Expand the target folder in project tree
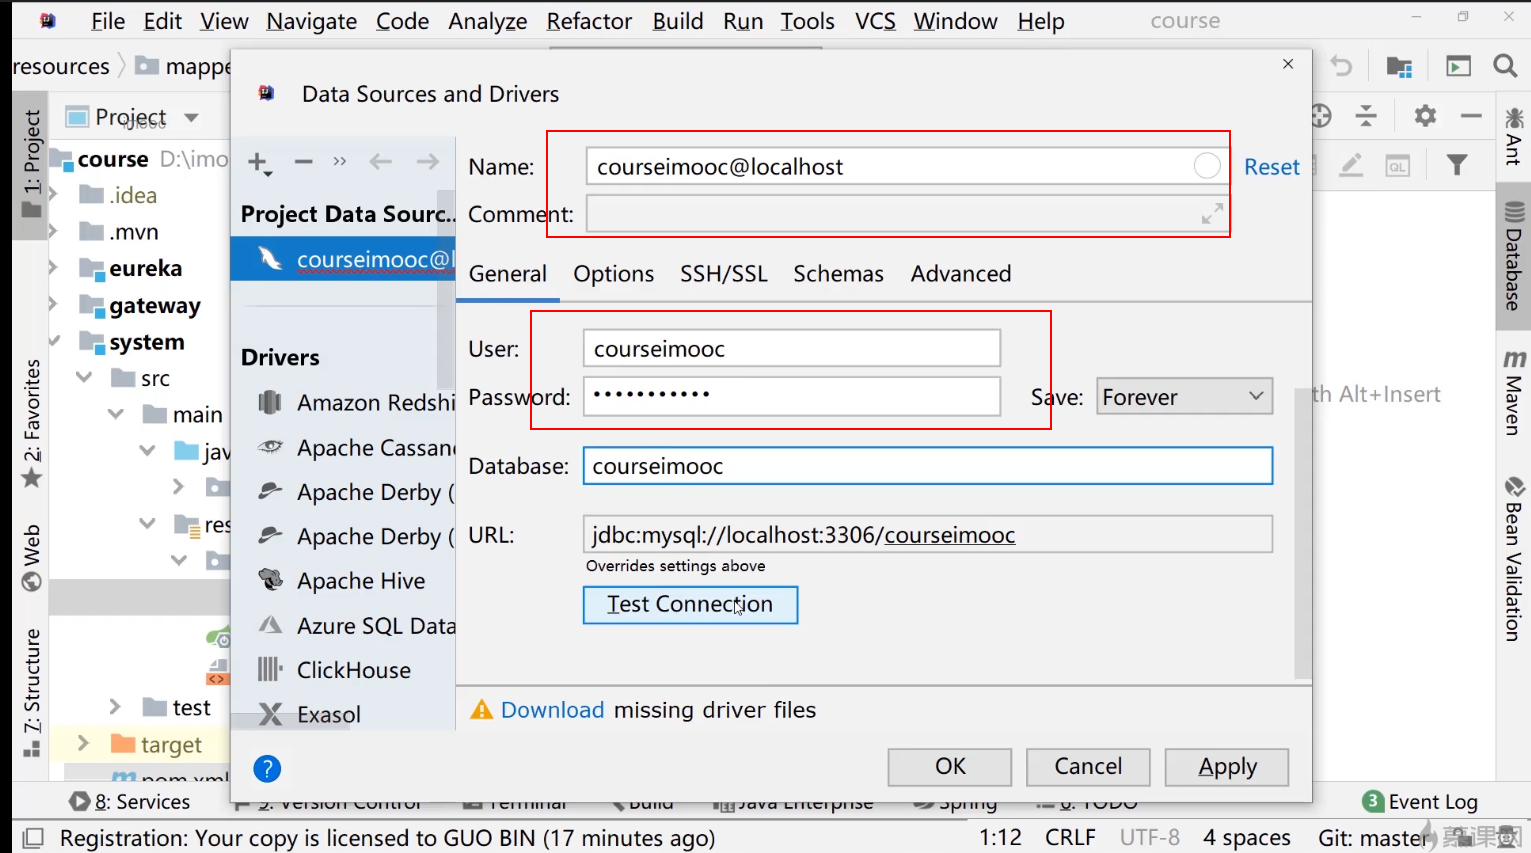 pos(83,744)
